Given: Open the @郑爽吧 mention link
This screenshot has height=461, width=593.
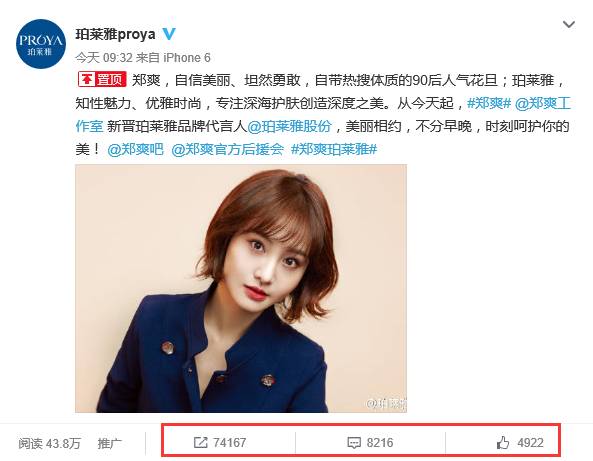Looking at the screenshot, I should click(135, 149).
